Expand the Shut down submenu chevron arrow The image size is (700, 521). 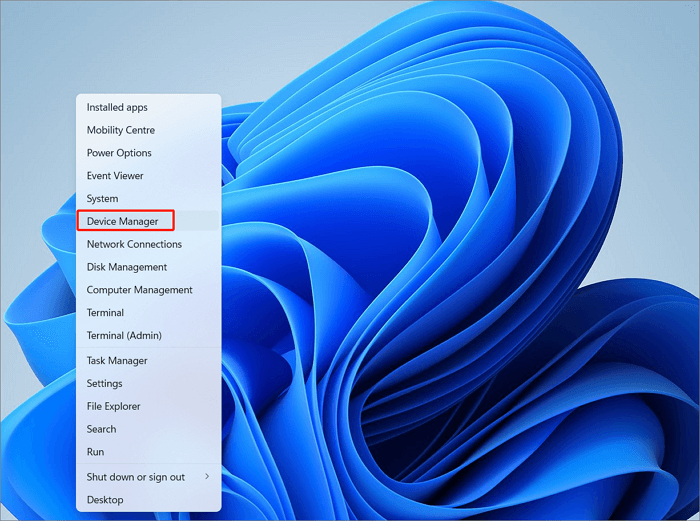tap(207, 477)
